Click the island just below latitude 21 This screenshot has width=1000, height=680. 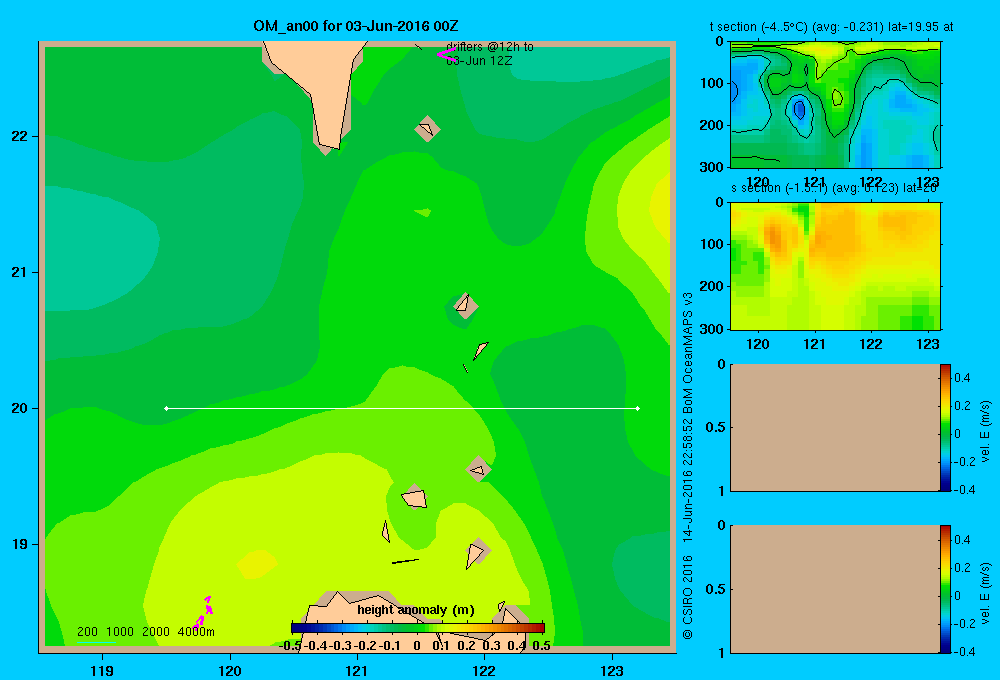(x=465, y=306)
